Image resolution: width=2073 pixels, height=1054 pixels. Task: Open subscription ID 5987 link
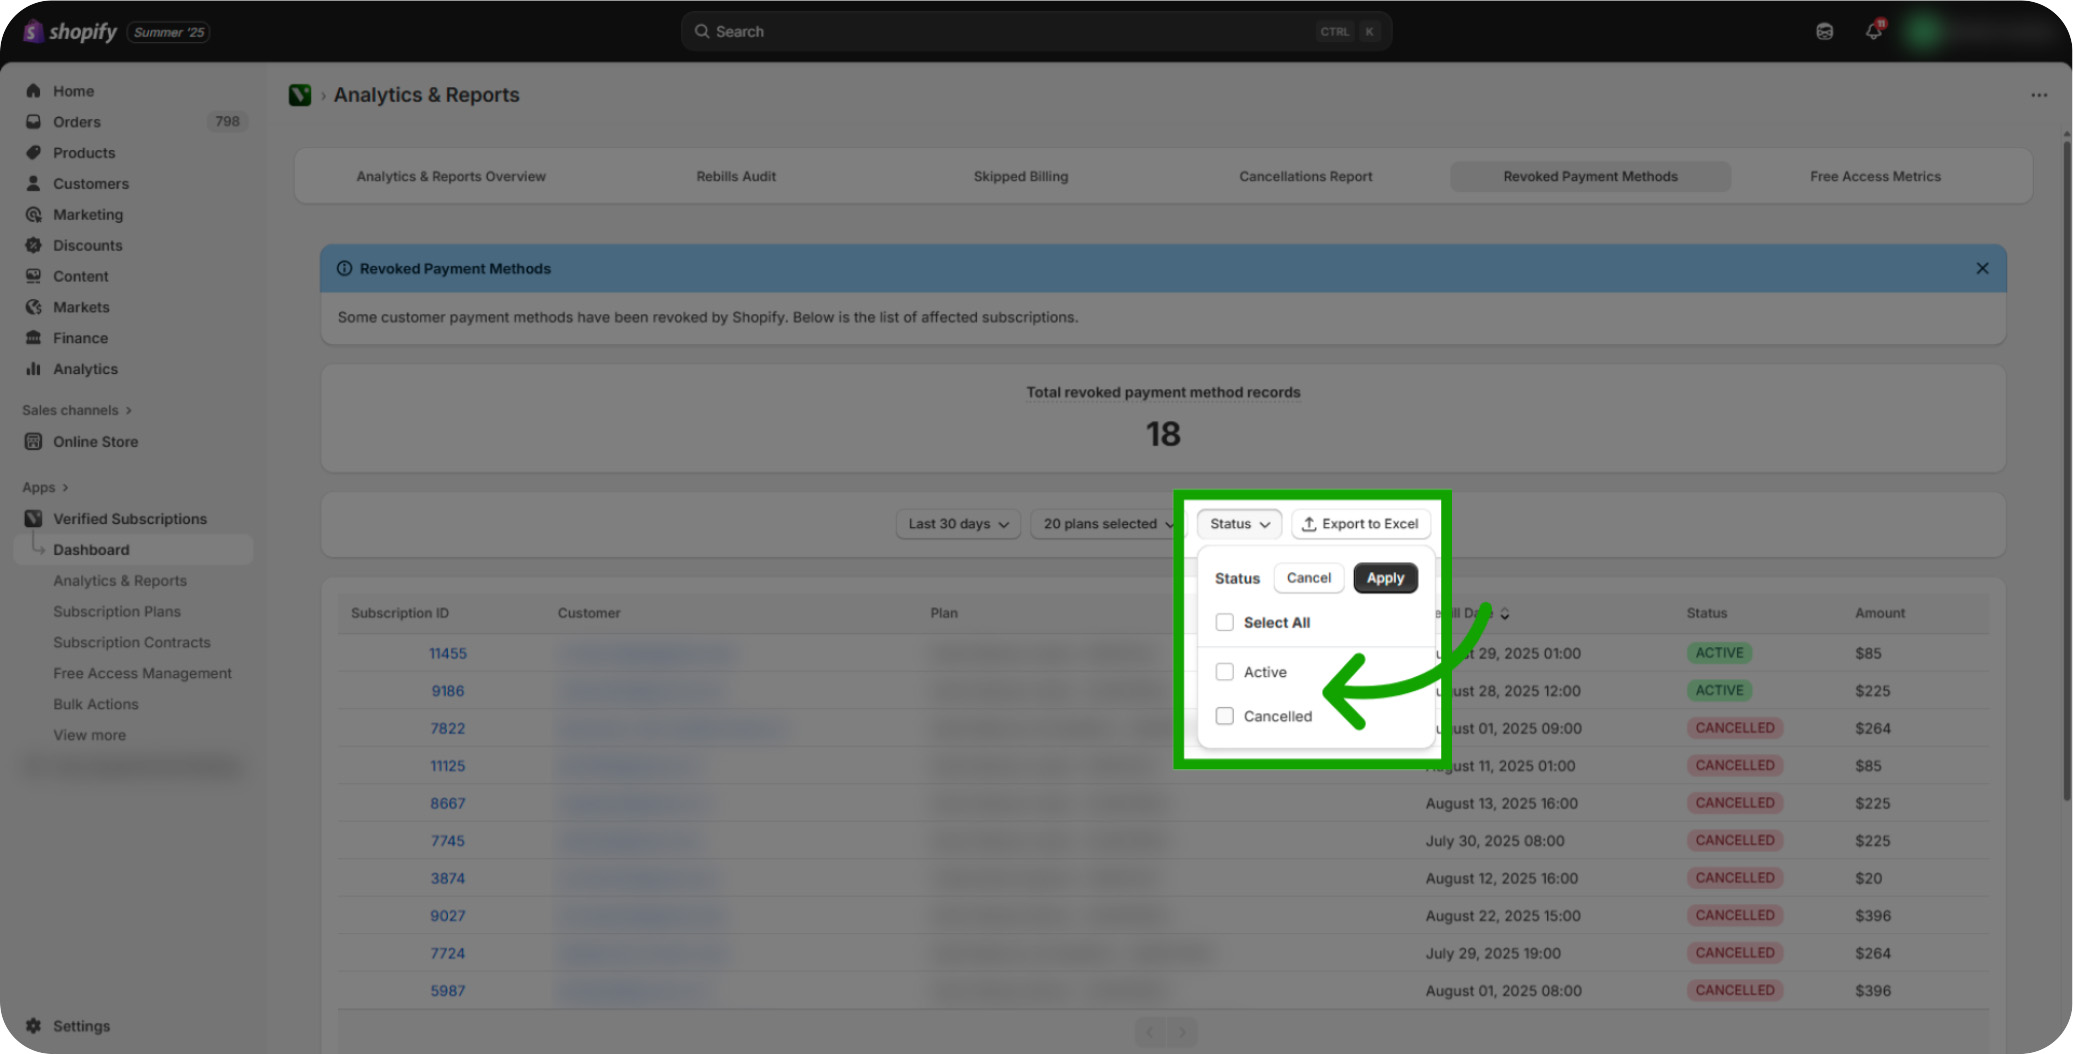pos(448,991)
